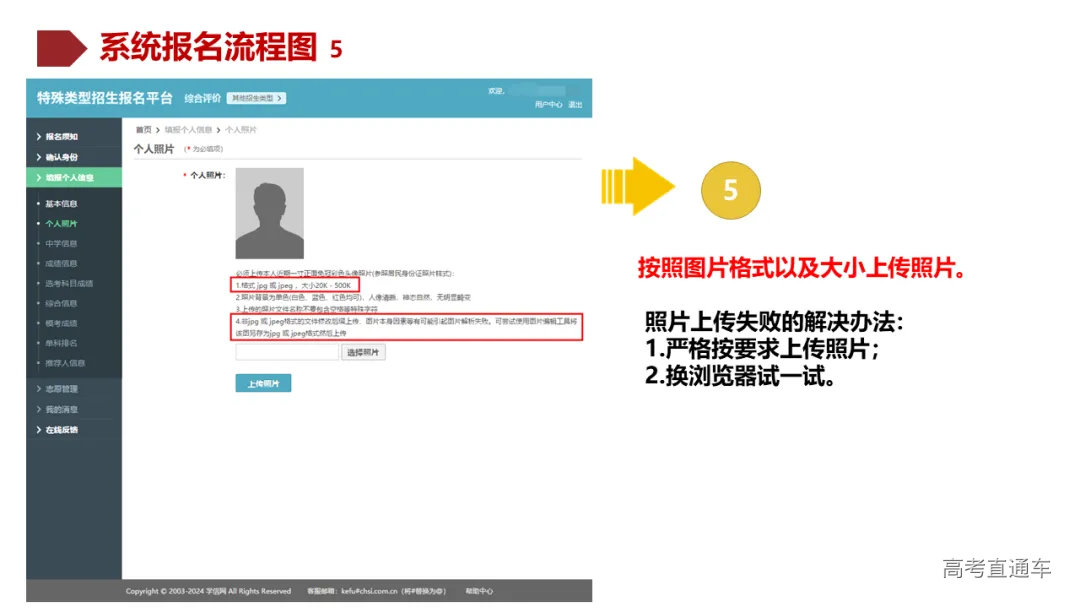This screenshot has height=608, width=1080.
Task: Click the red arrow beside slide title
Action: [x=62, y=47]
